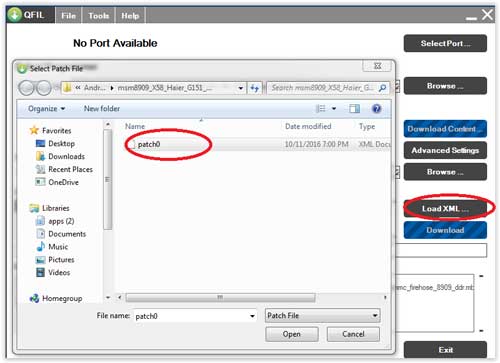The image size is (500, 363).
Task: Open the QFIL Help menu
Action: (x=130, y=16)
